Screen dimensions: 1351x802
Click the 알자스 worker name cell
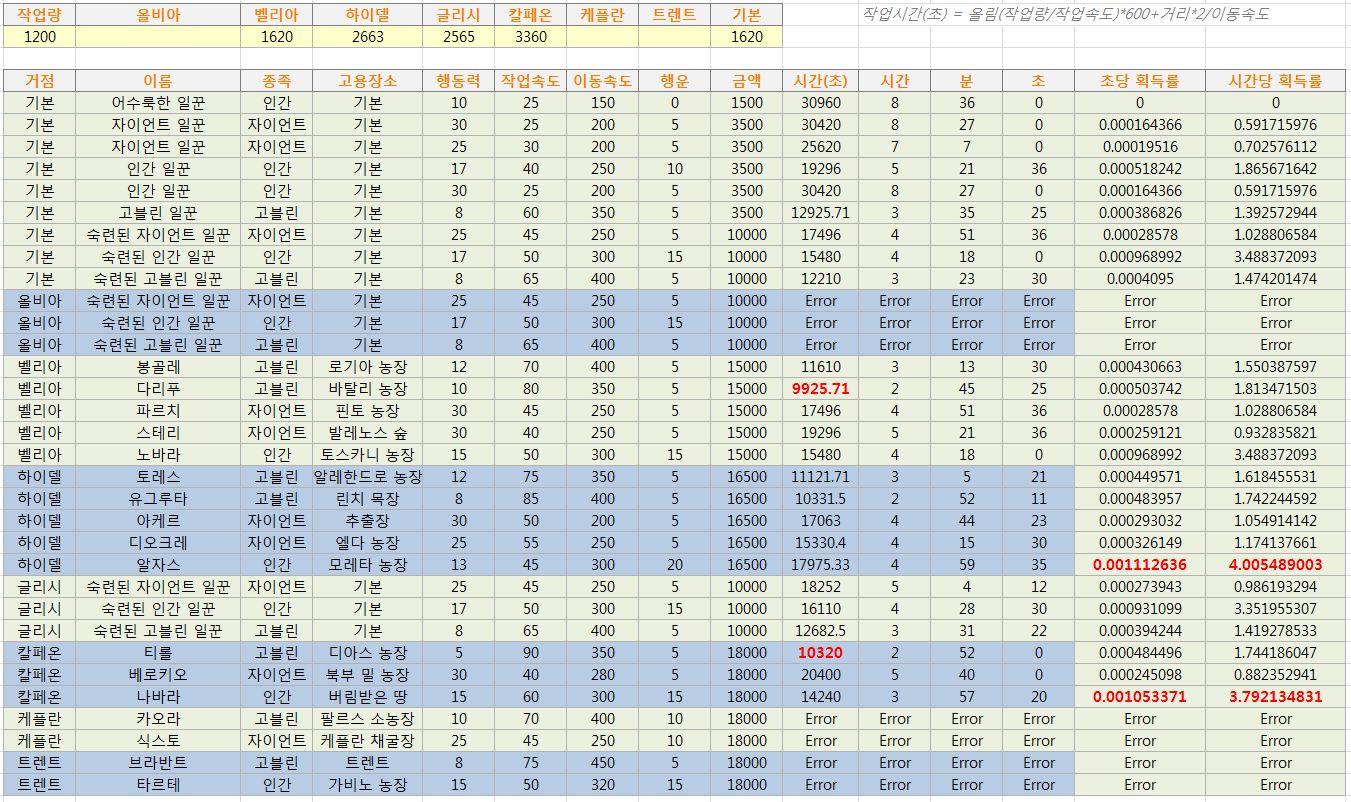coord(158,565)
